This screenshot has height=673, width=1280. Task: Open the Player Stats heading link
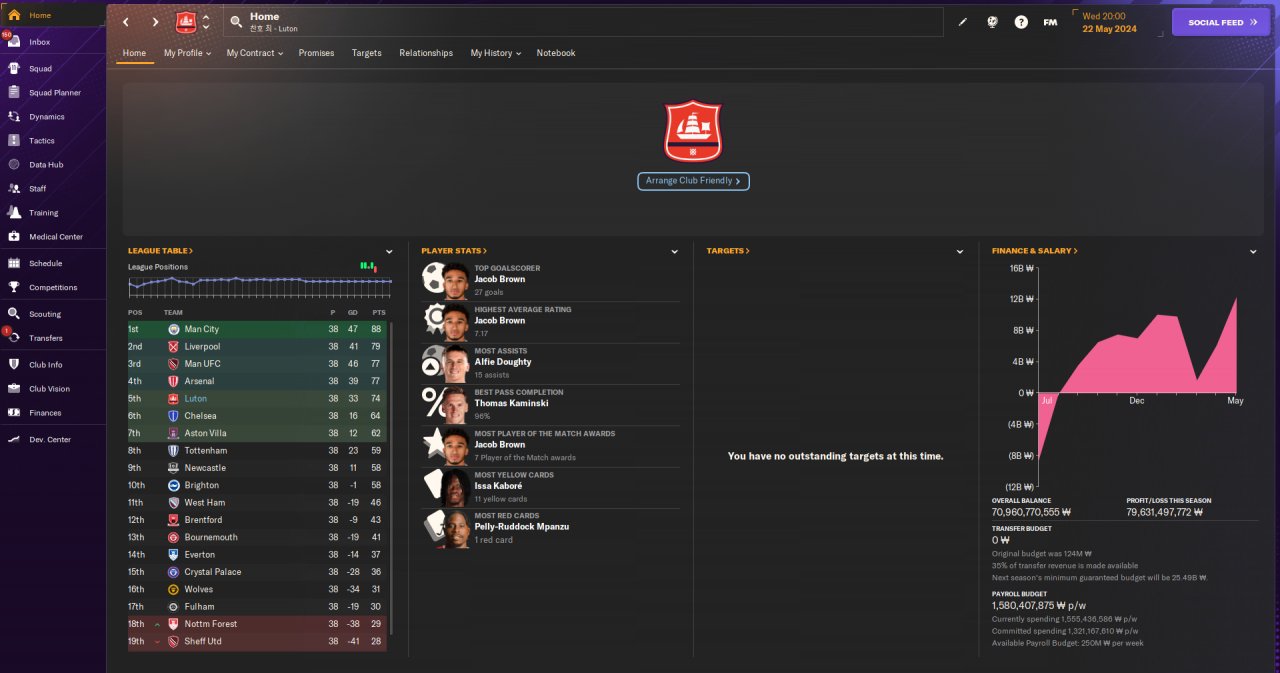point(454,251)
